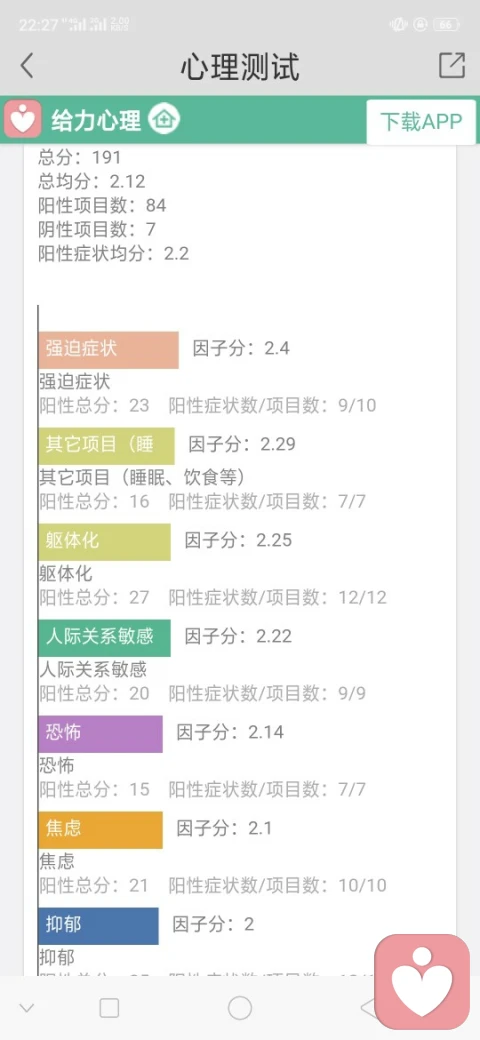Open the green home icon beside 给力心理
This screenshot has width=480, height=1040.
pos(164,120)
